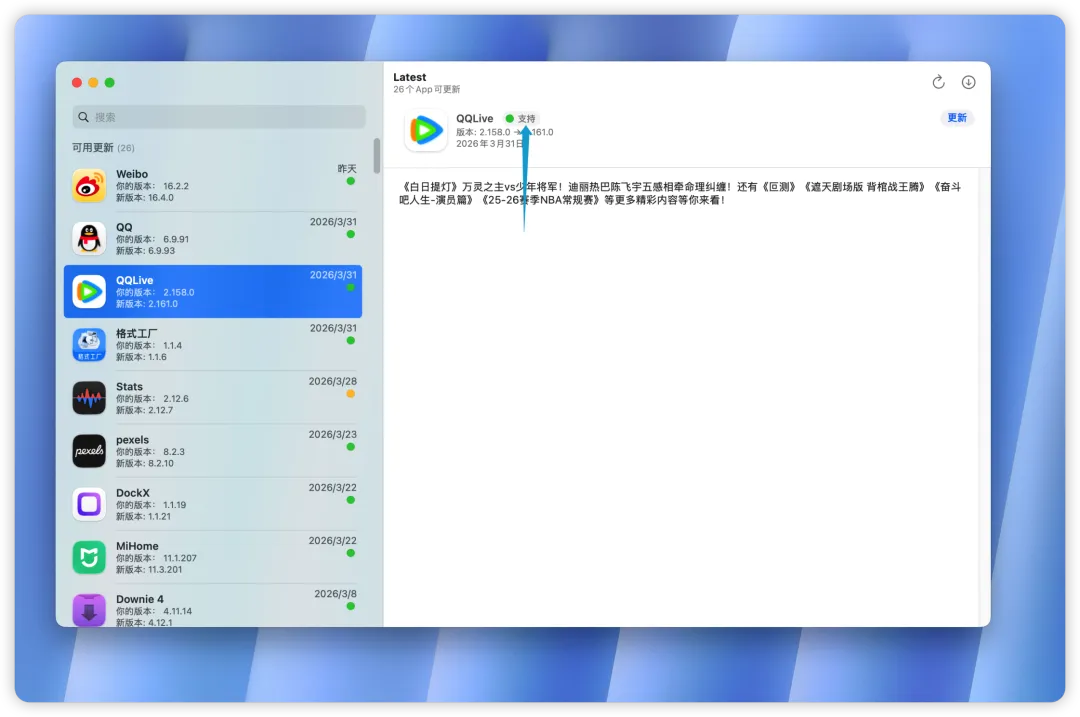Click the green status dot on pexels row
Image resolution: width=1080 pixels, height=717 pixels.
351,447
